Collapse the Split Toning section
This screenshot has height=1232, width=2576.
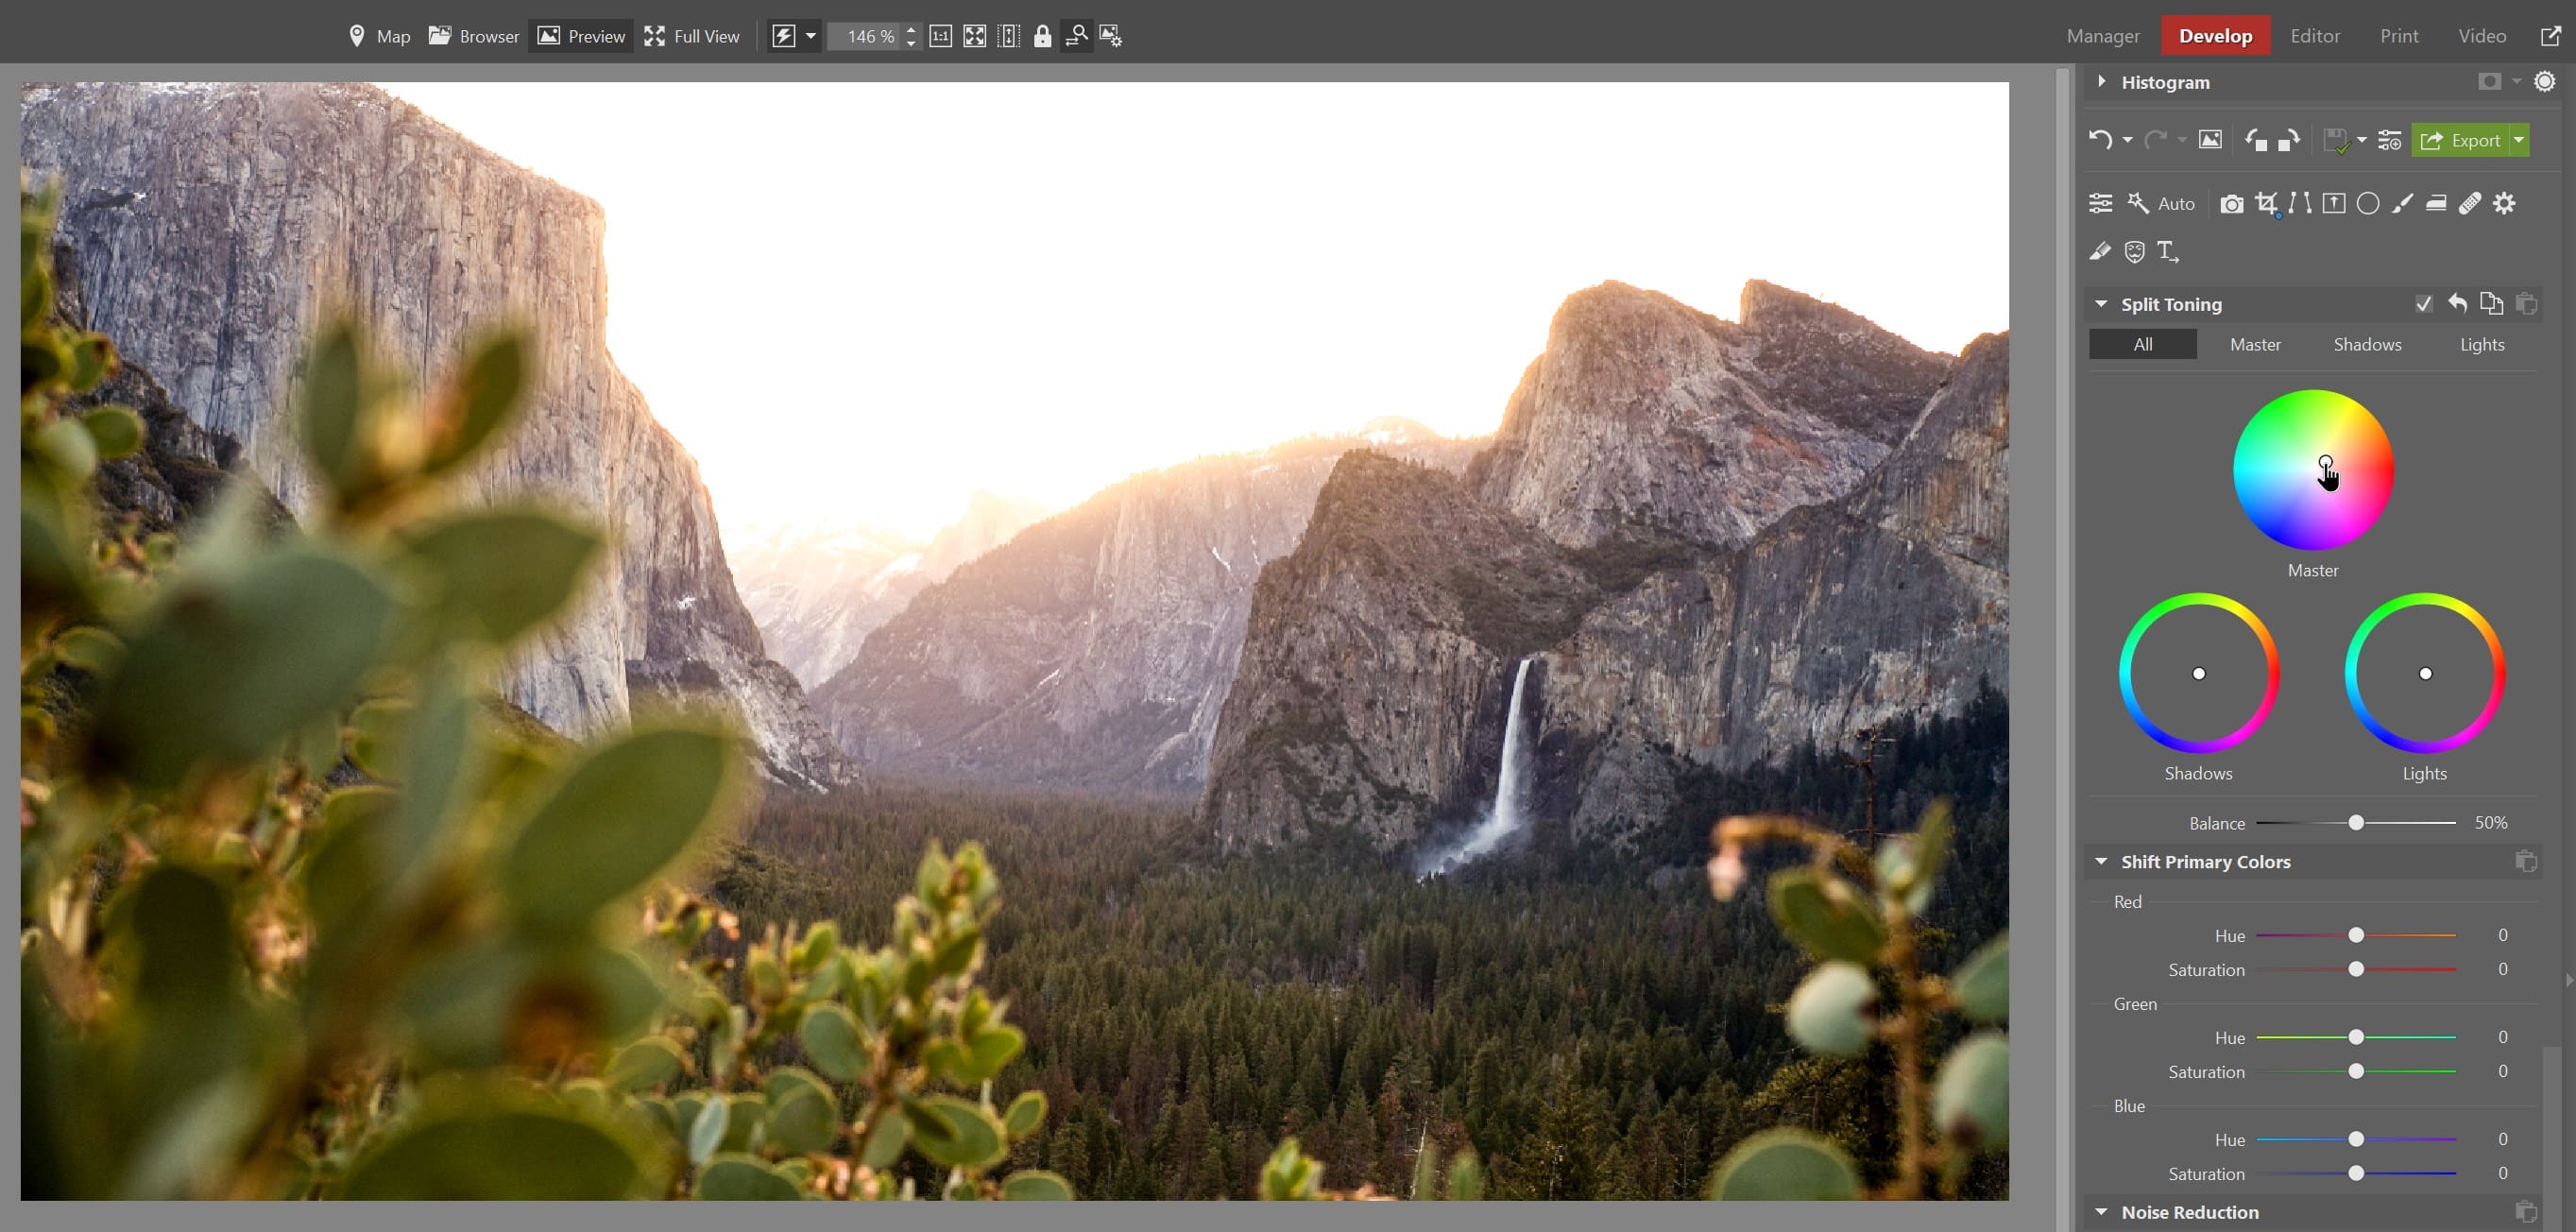(2101, 303)
